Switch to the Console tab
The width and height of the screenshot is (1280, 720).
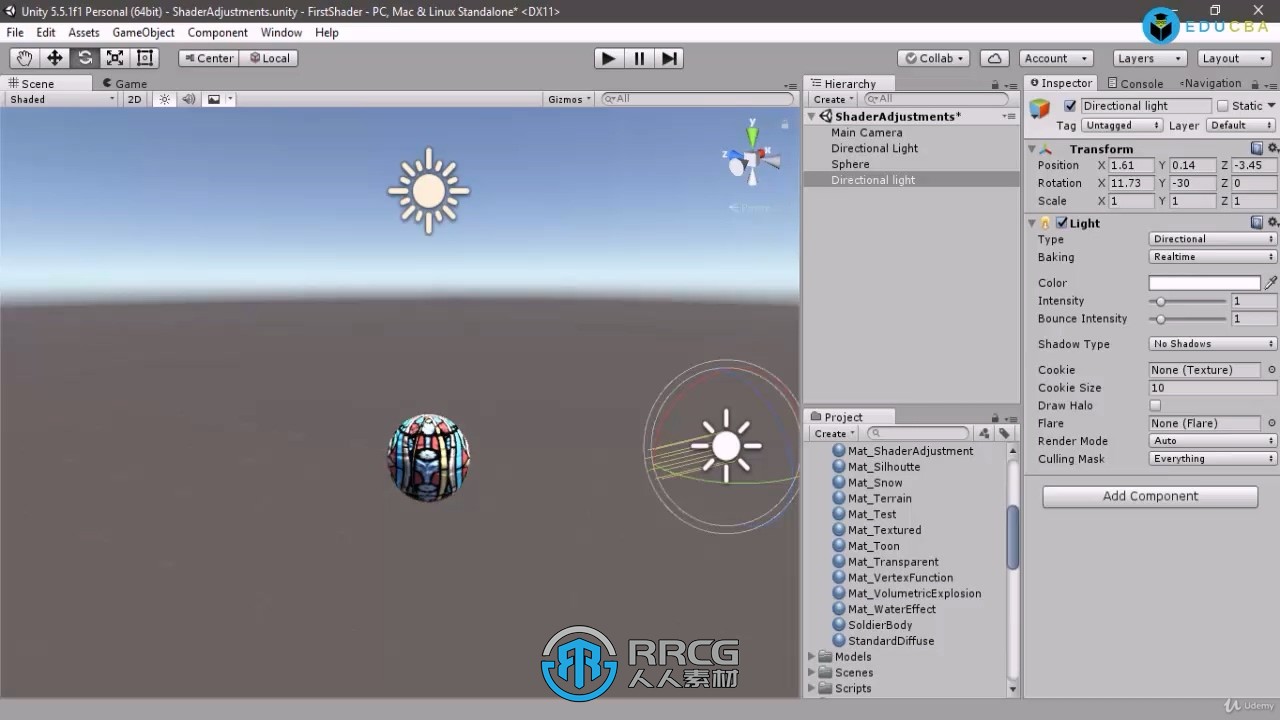[1134, 84]
